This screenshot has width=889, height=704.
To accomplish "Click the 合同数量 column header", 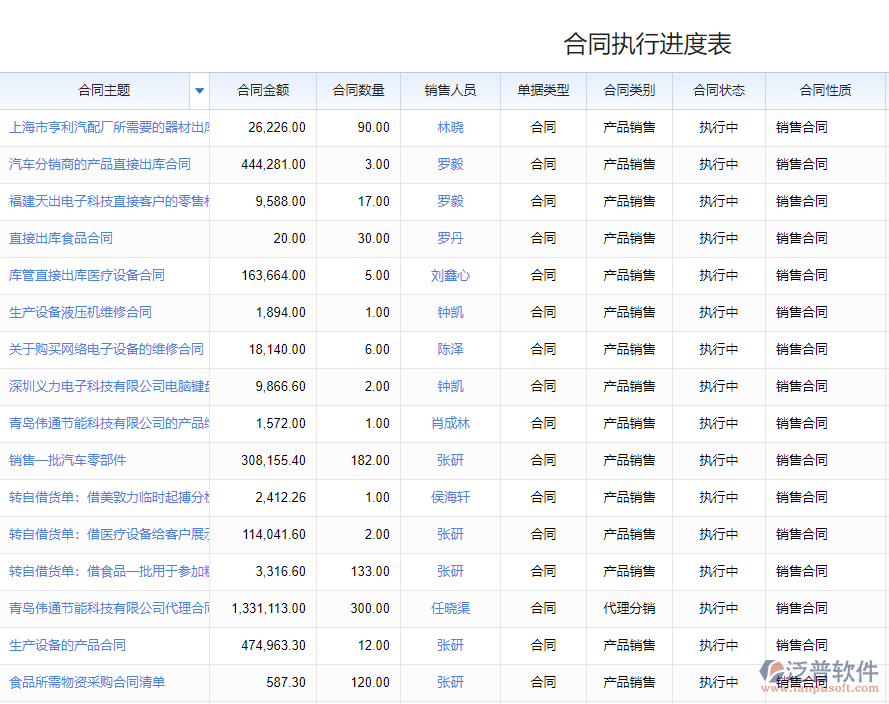I will 358,91.
